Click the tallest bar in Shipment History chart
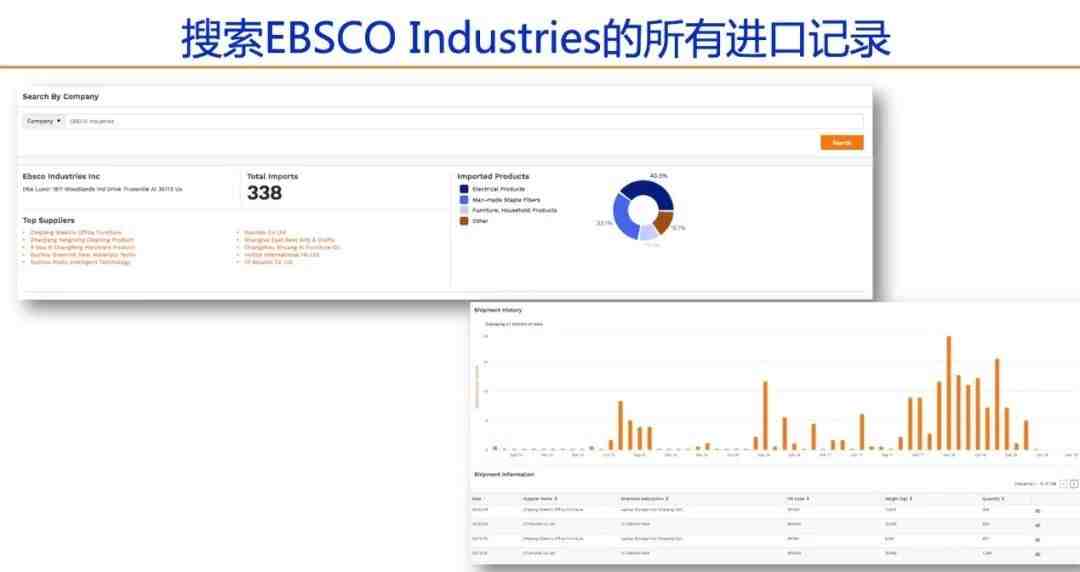The width and height of the screenshot is (1080, 572). click(948, 393)
